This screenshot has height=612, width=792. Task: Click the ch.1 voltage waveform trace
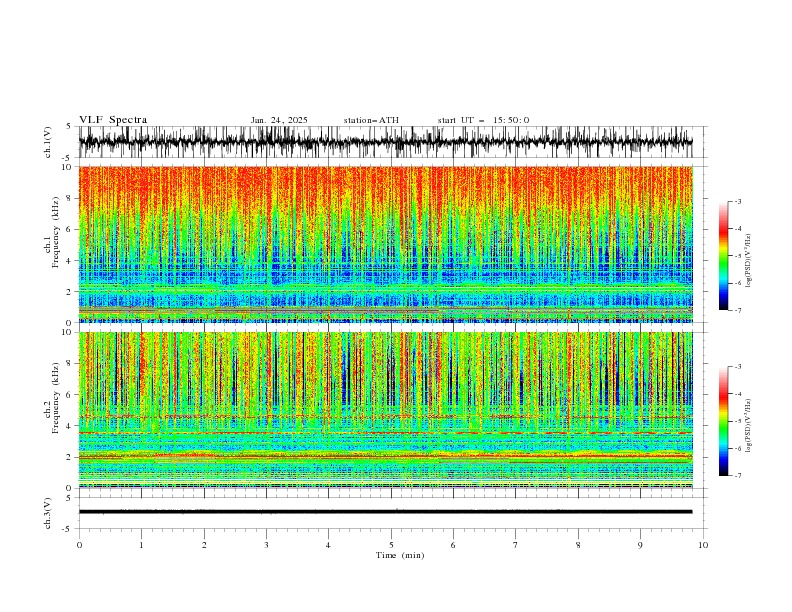385,142
